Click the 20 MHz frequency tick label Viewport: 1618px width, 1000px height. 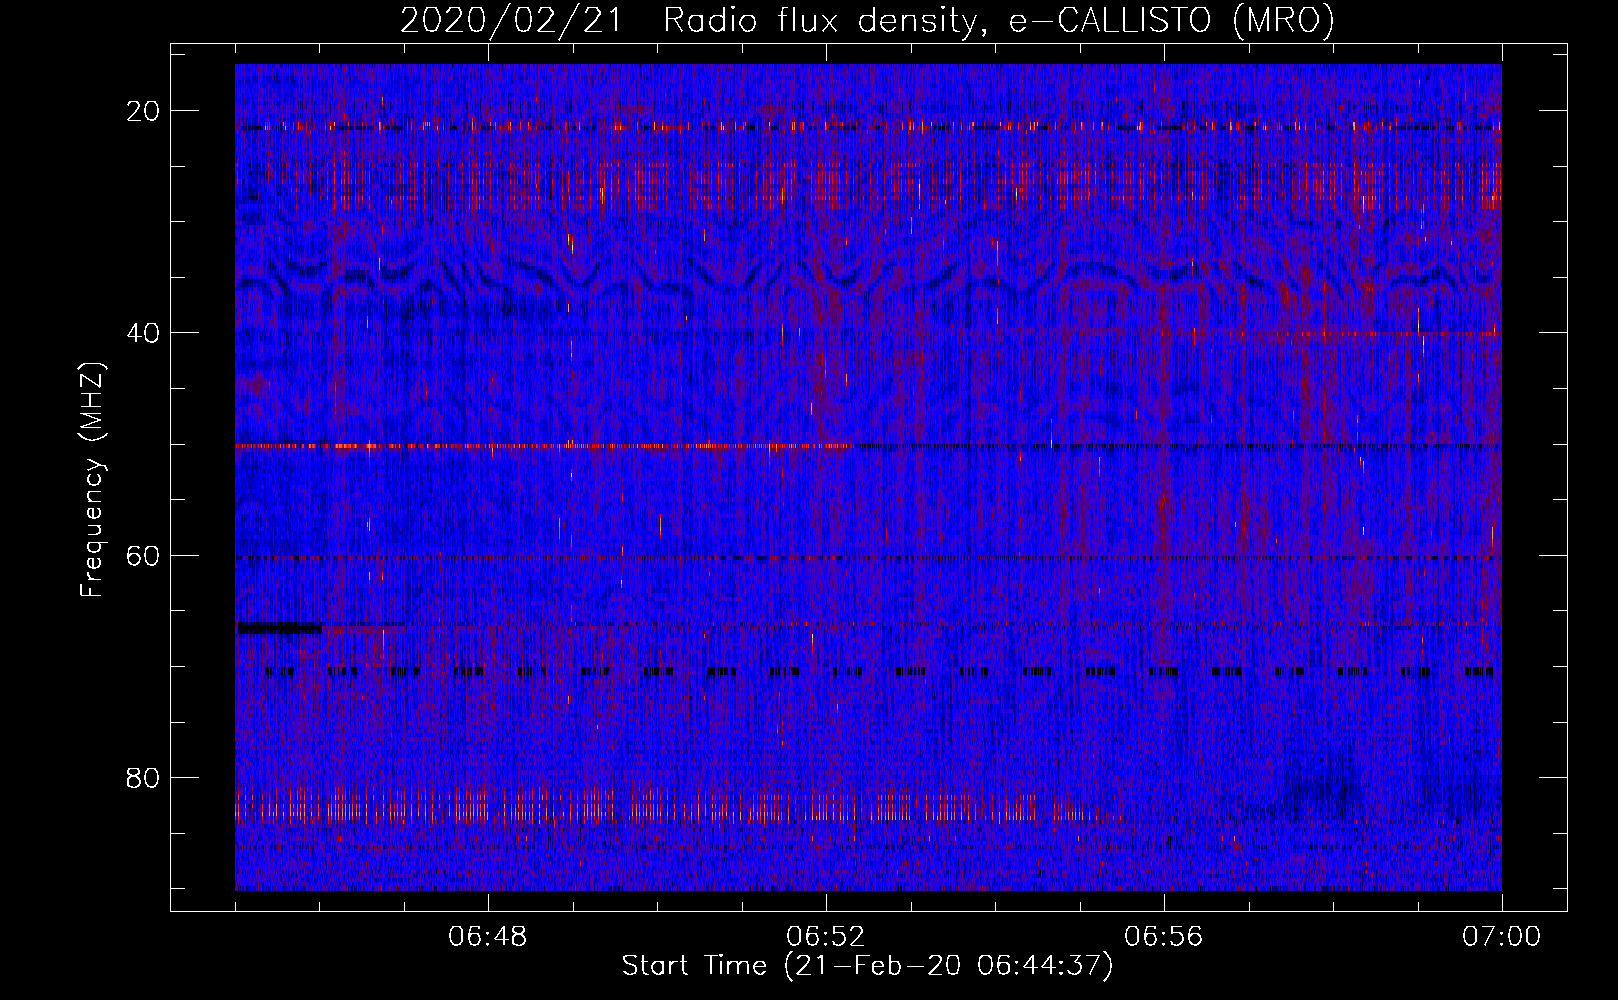(x=144, y=111)
